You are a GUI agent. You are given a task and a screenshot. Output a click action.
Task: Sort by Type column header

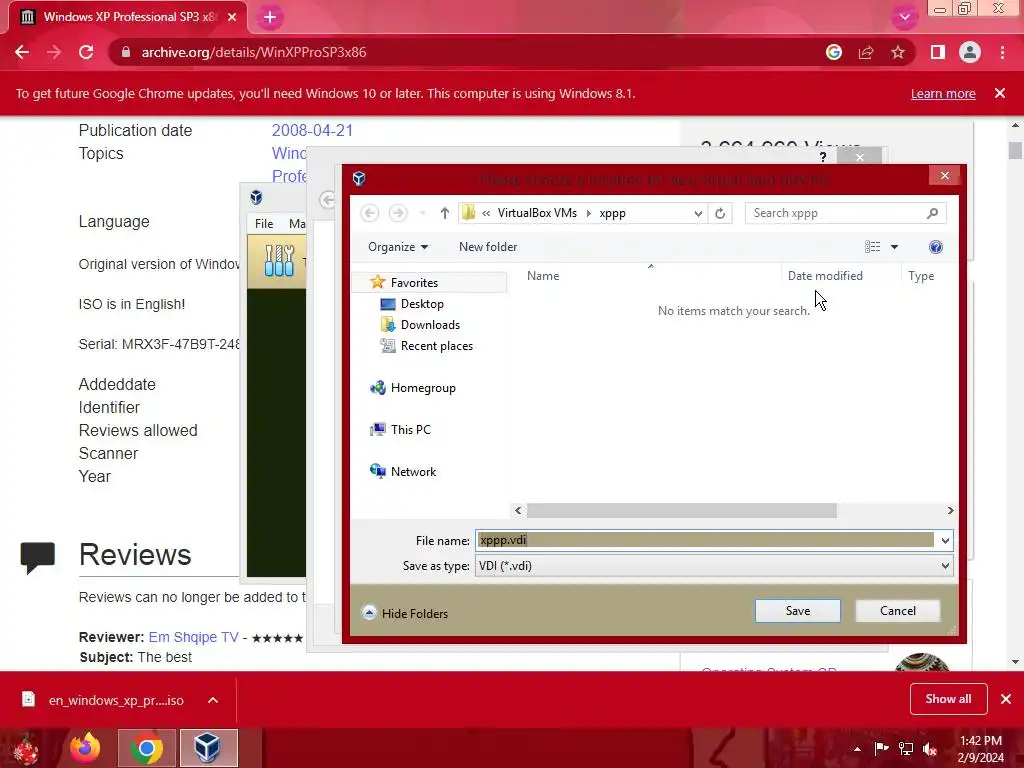coord(921,276)
